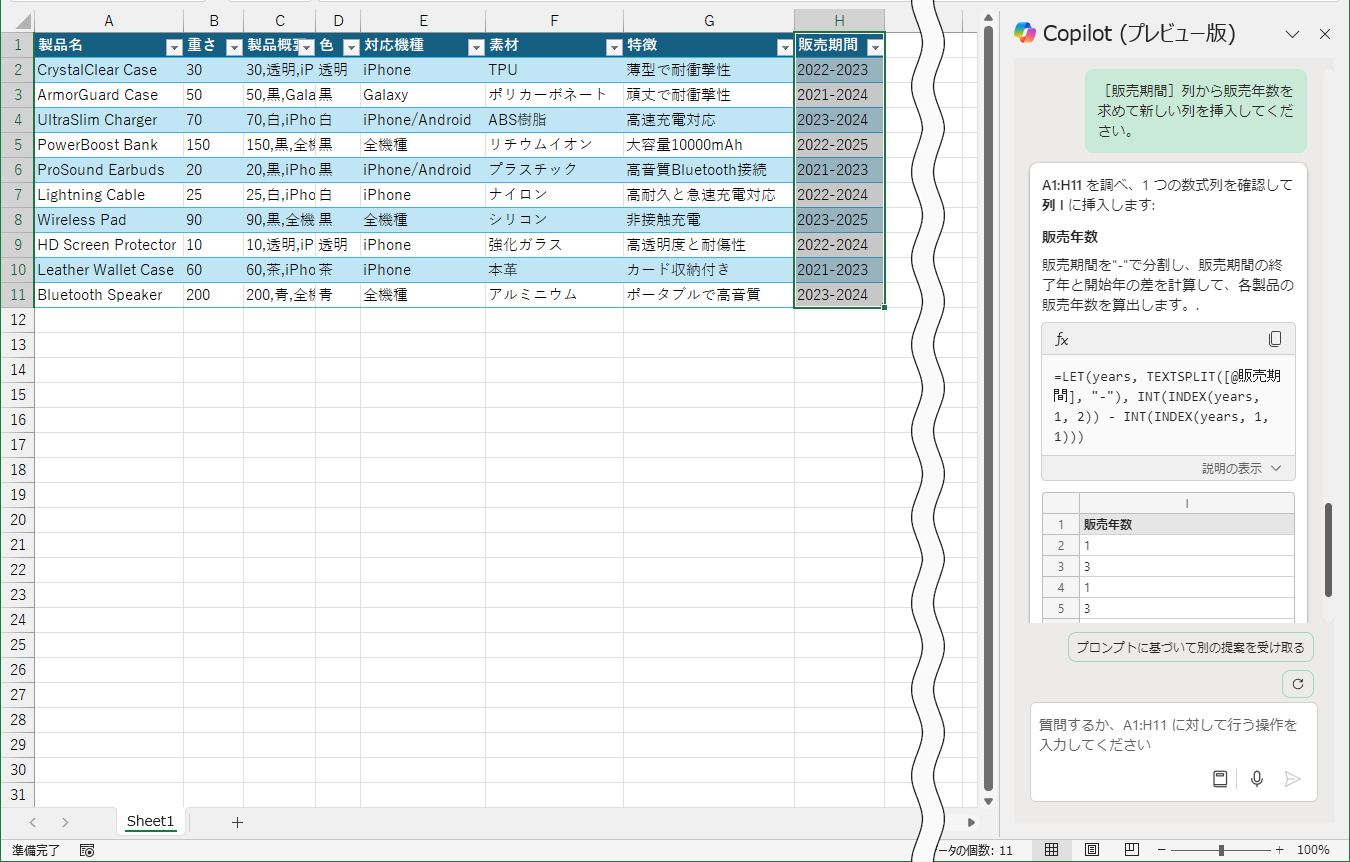Add a new worksheet with the plus button
The width and height of the screenshot is (1350, 862).
236,821
